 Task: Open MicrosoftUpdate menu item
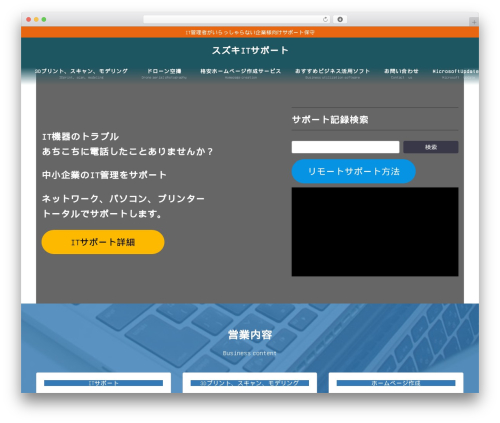(455, 73)
